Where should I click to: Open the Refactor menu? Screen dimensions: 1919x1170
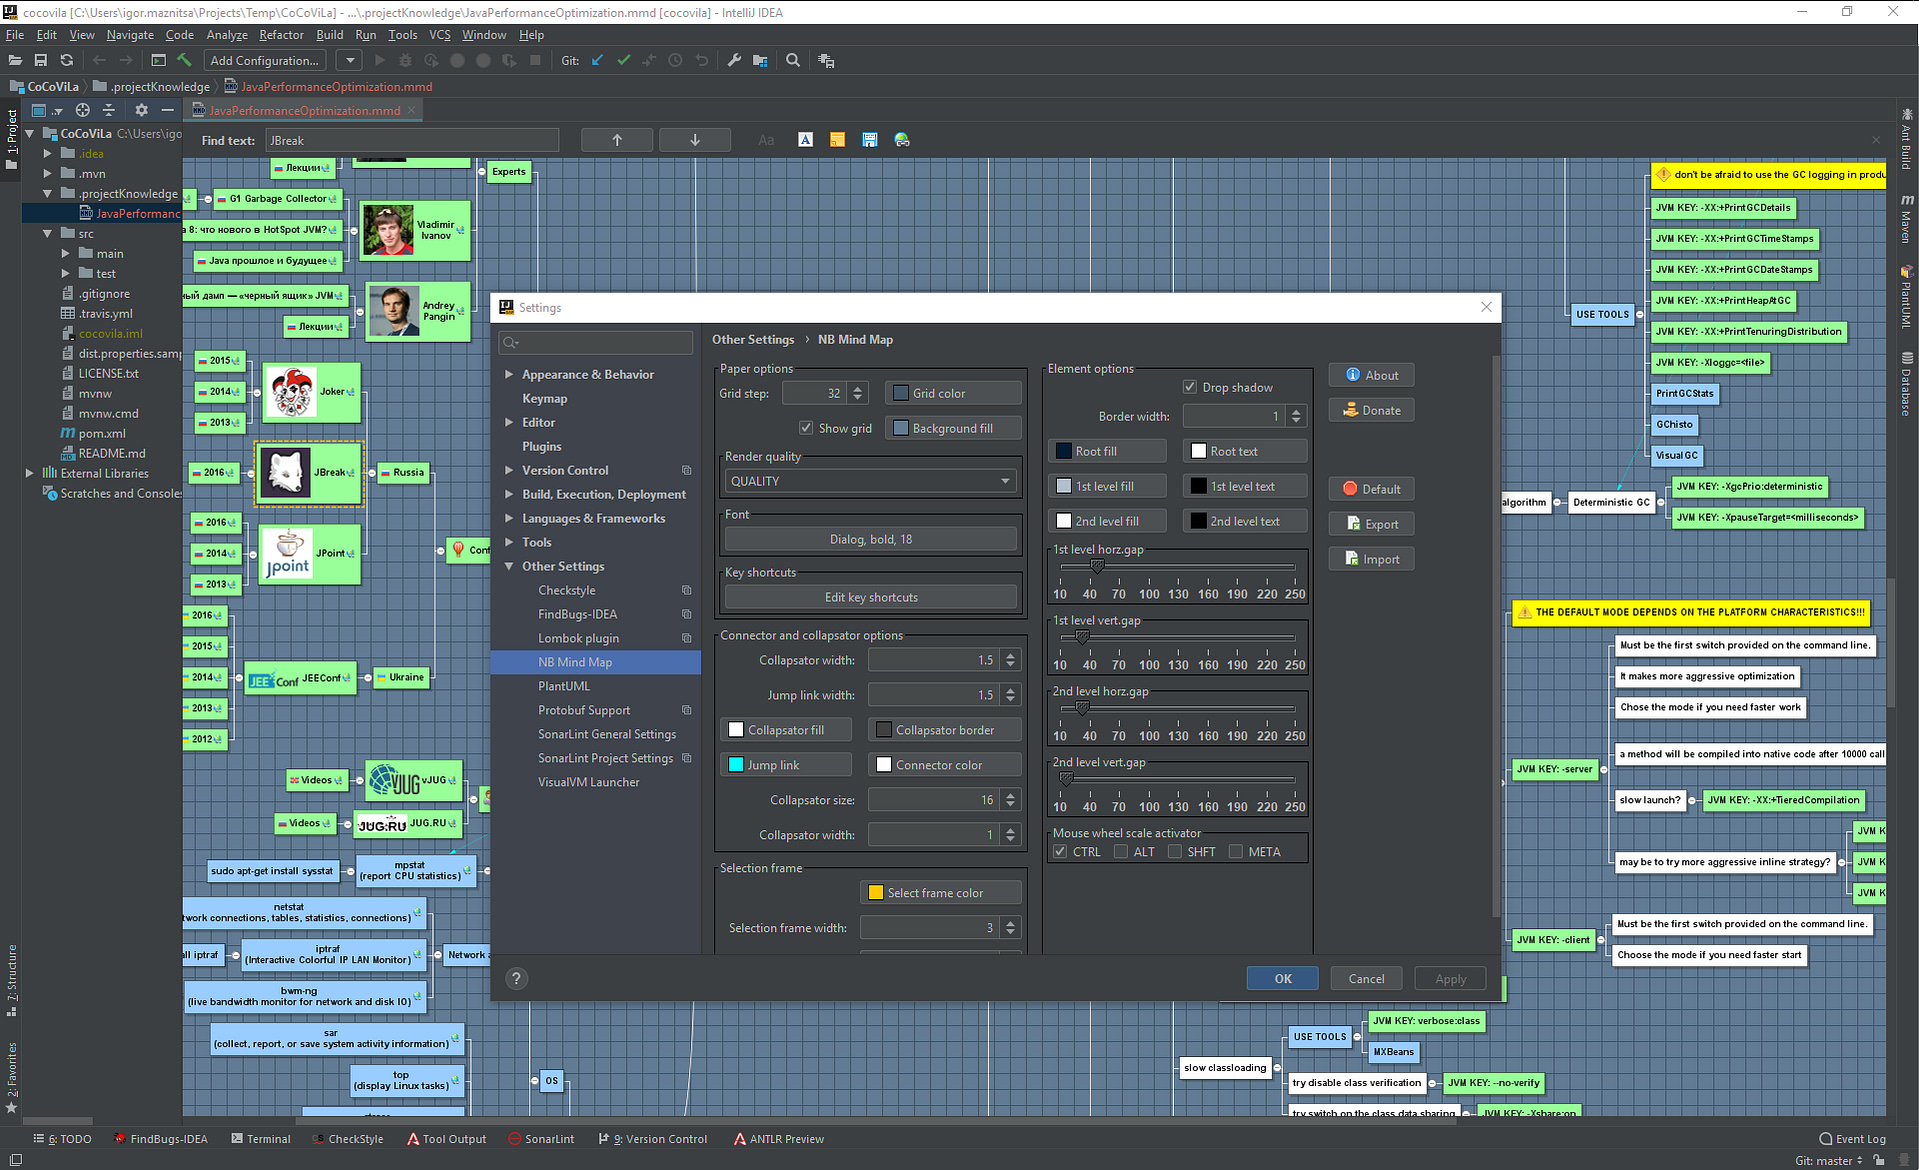281,35
